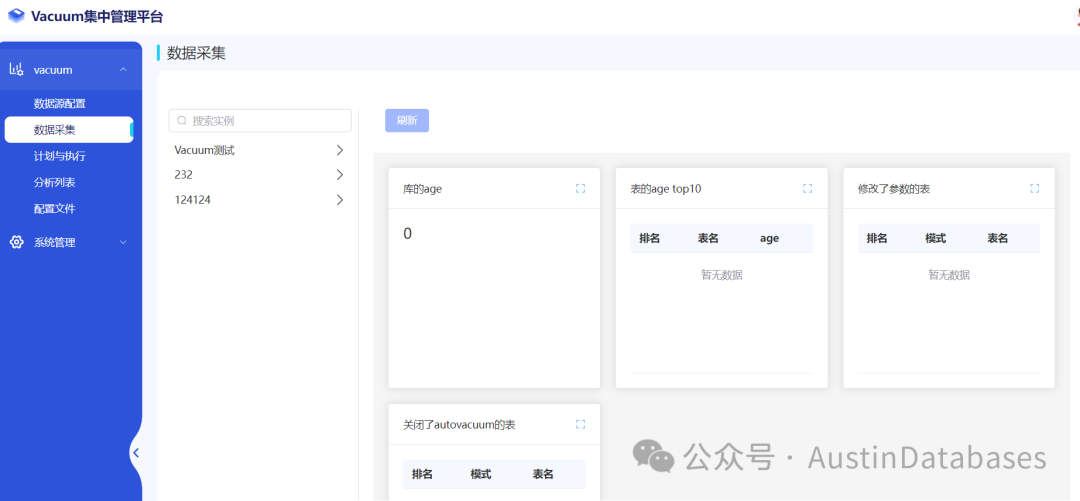The image size is (1080, 501).
Task: Click the Vacuum集中管理平台 title
Action: [x=97, y=17]
